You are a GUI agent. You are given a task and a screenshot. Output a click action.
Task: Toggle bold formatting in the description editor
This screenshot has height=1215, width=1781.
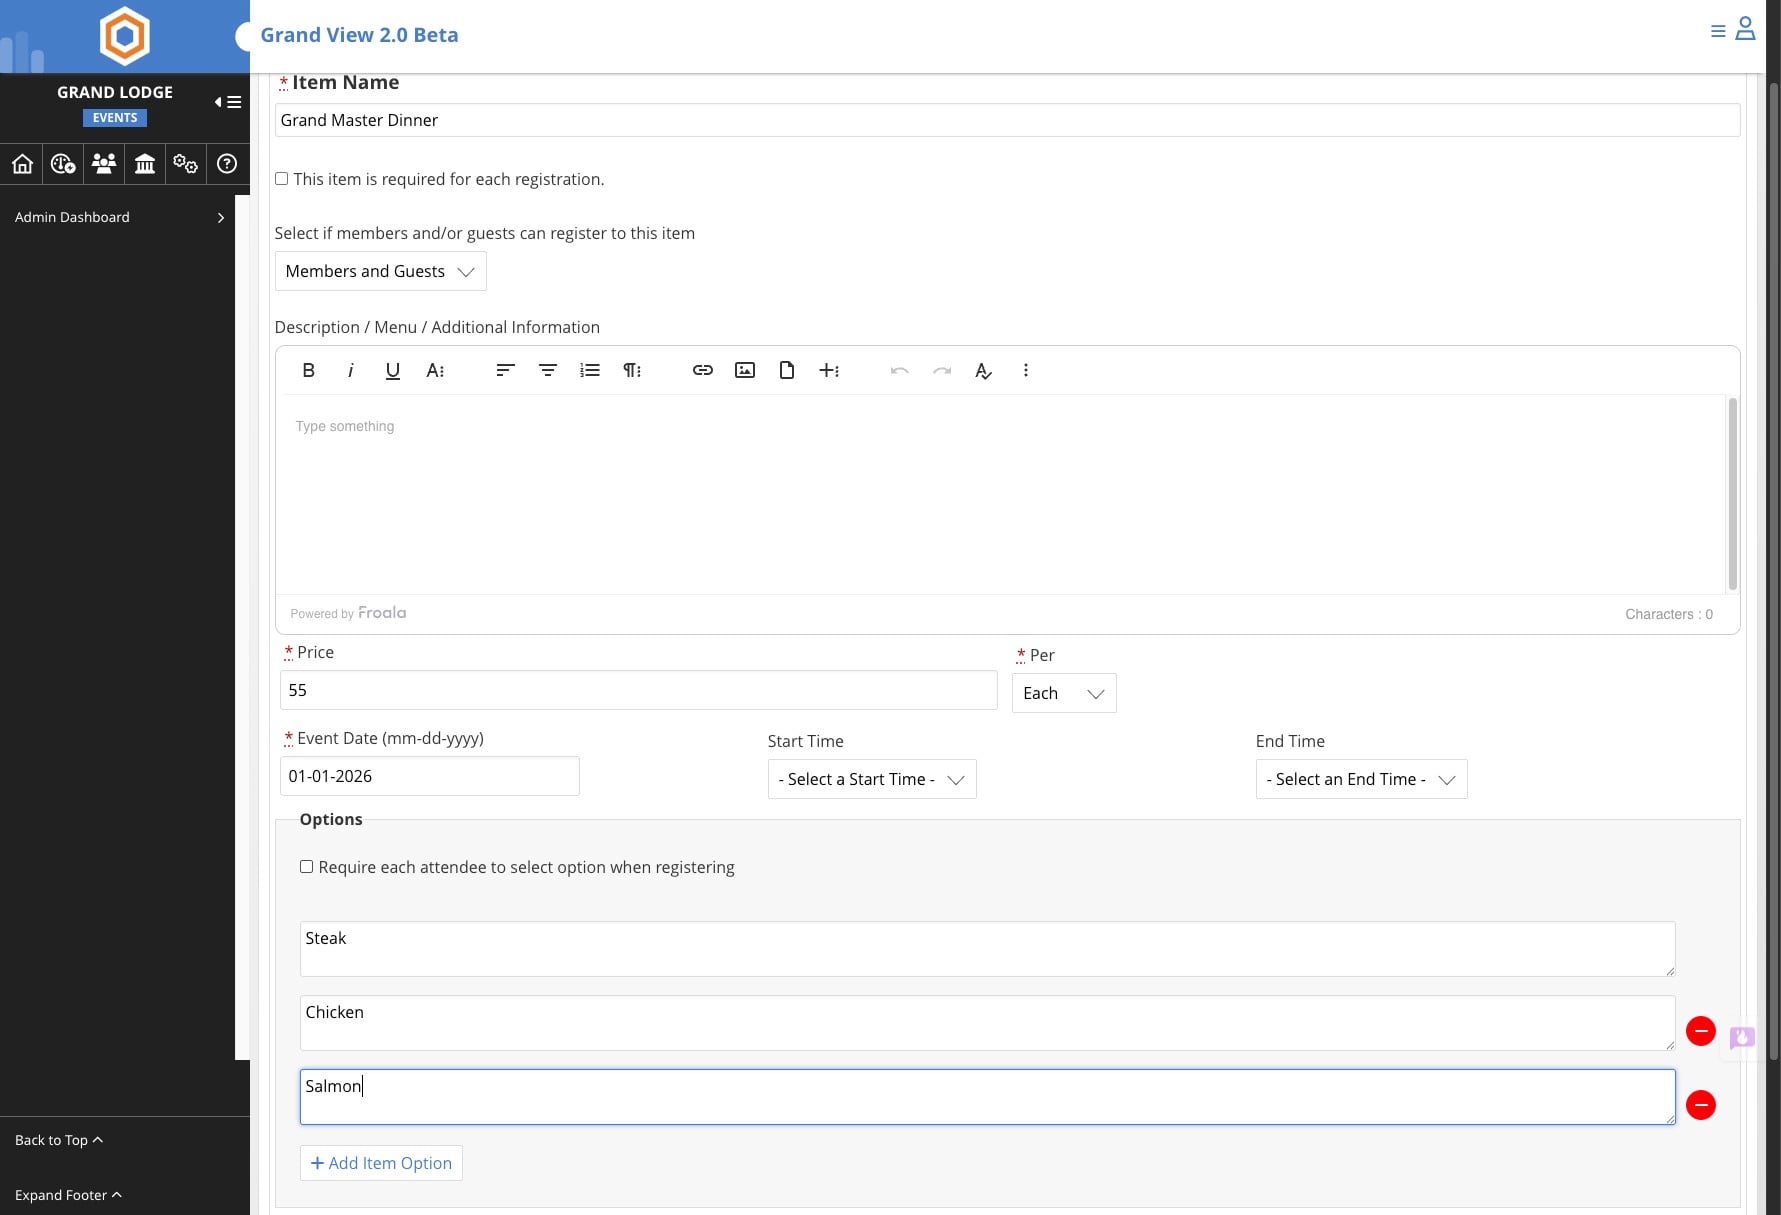tap(308, 370)
